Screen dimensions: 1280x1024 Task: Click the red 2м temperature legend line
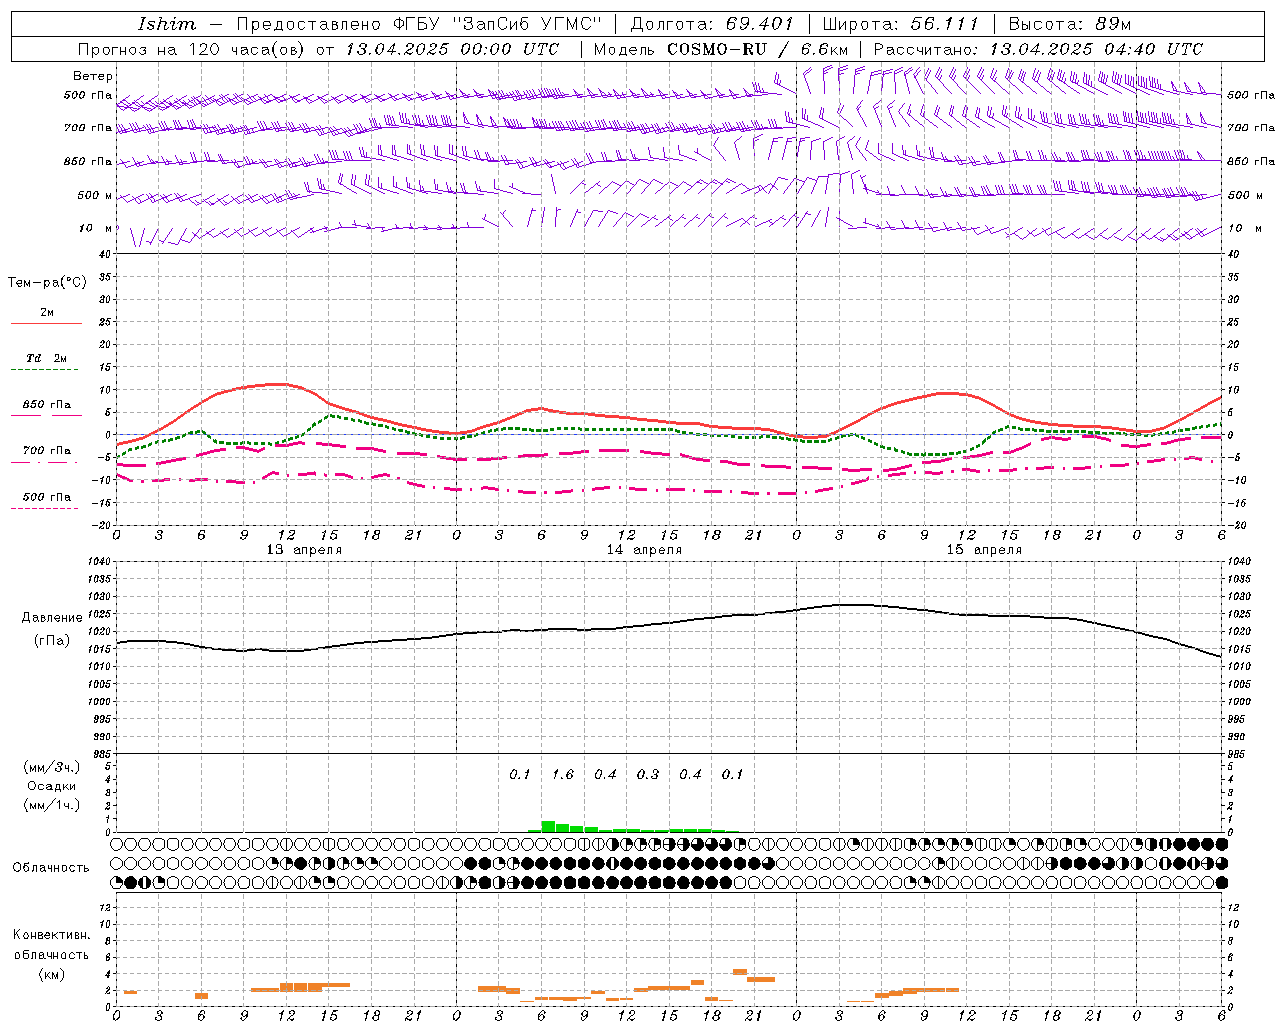tap(46, 324)
